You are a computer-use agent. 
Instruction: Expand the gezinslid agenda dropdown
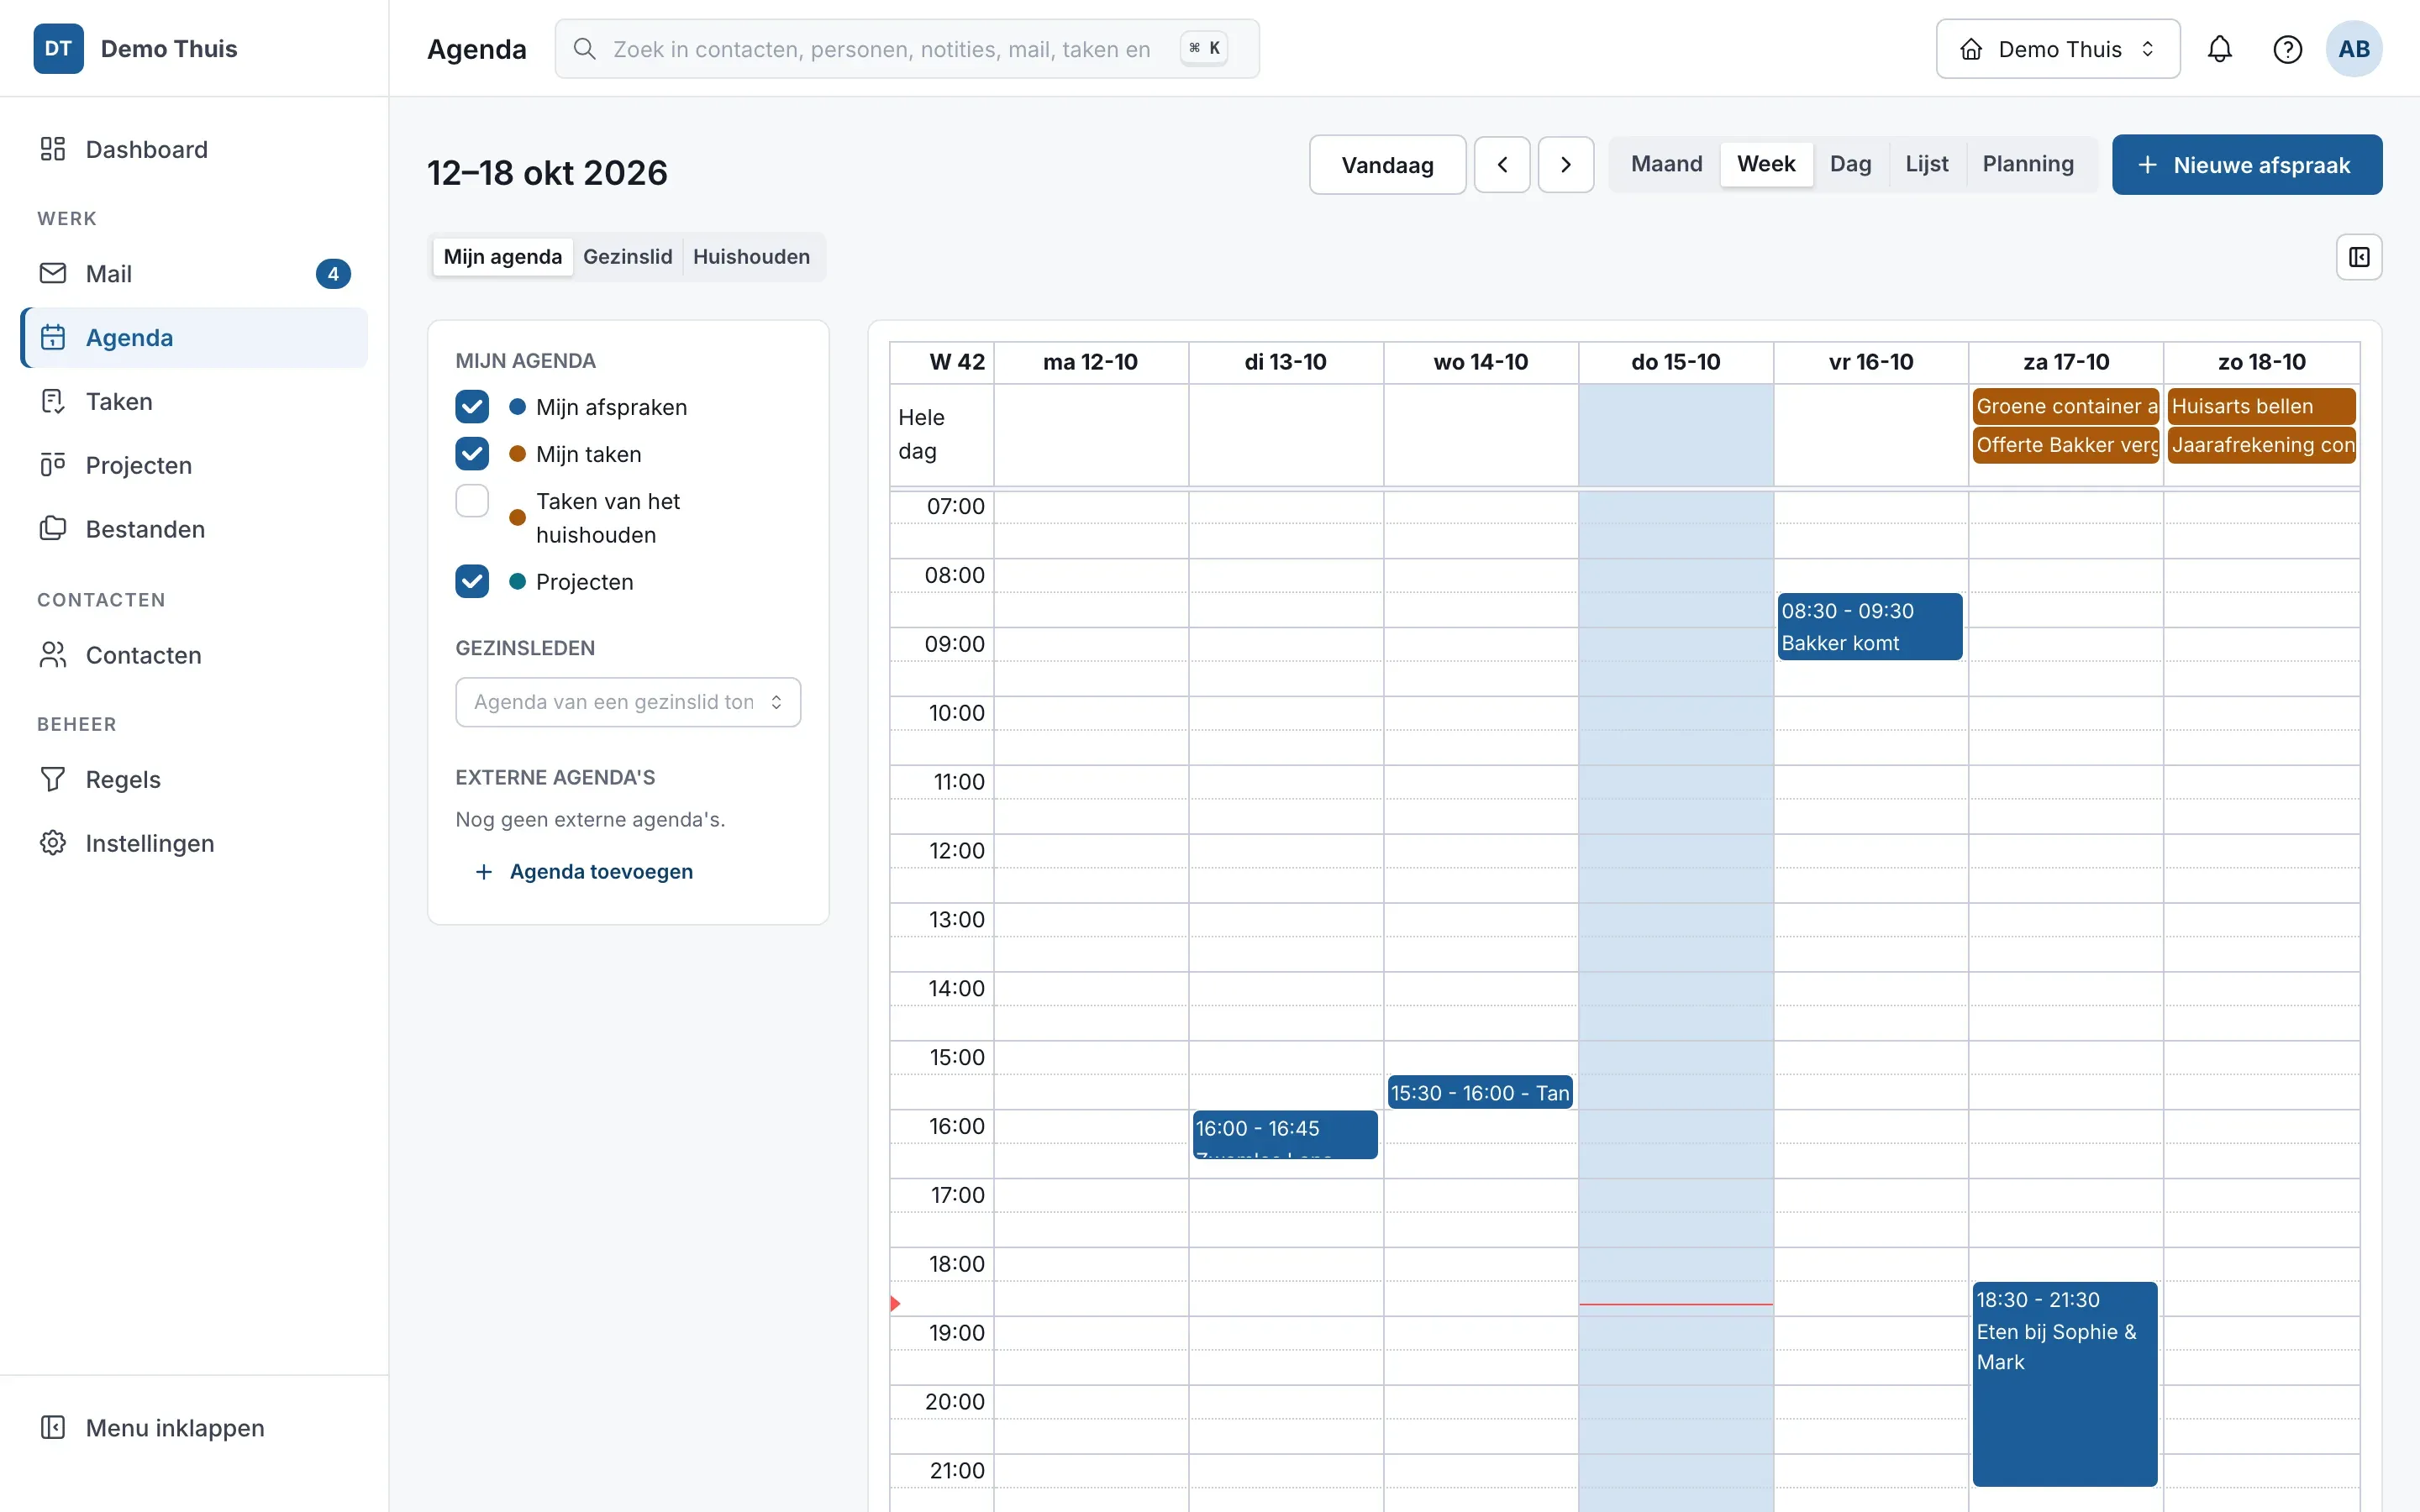[628, 702]
